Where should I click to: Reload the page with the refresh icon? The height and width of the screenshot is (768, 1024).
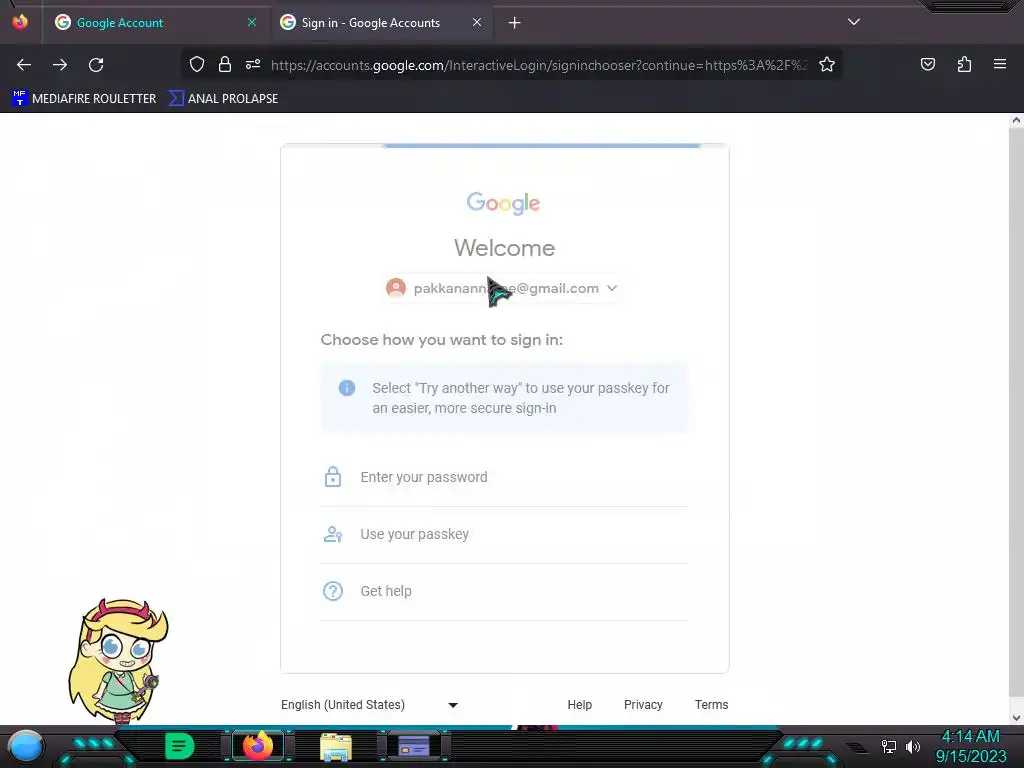pyautogui.click(x=96, y=65)
